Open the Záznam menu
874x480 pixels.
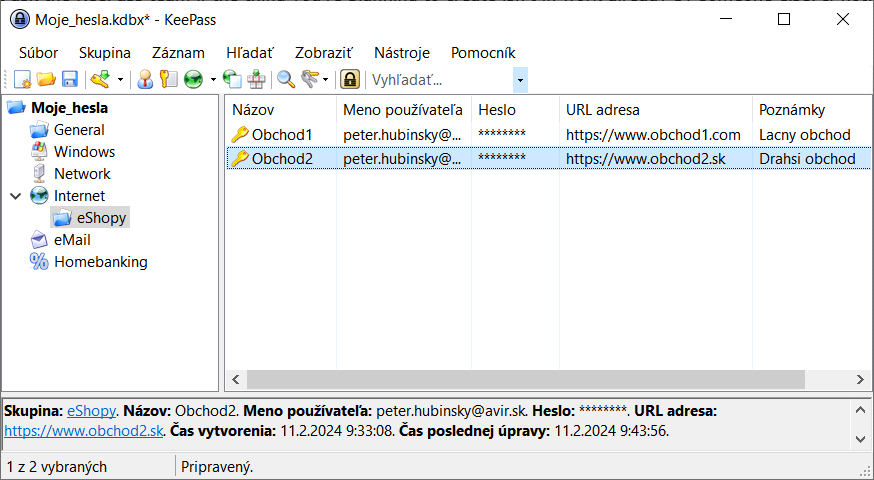click(x=178, y=53)
